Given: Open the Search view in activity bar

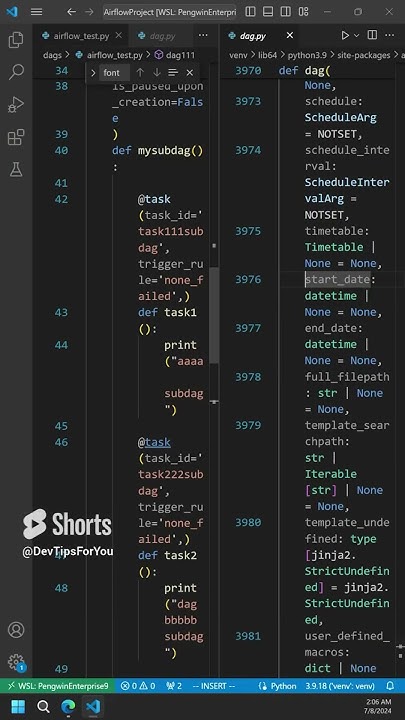Looking at the screenshot, I should pos(16,72).
